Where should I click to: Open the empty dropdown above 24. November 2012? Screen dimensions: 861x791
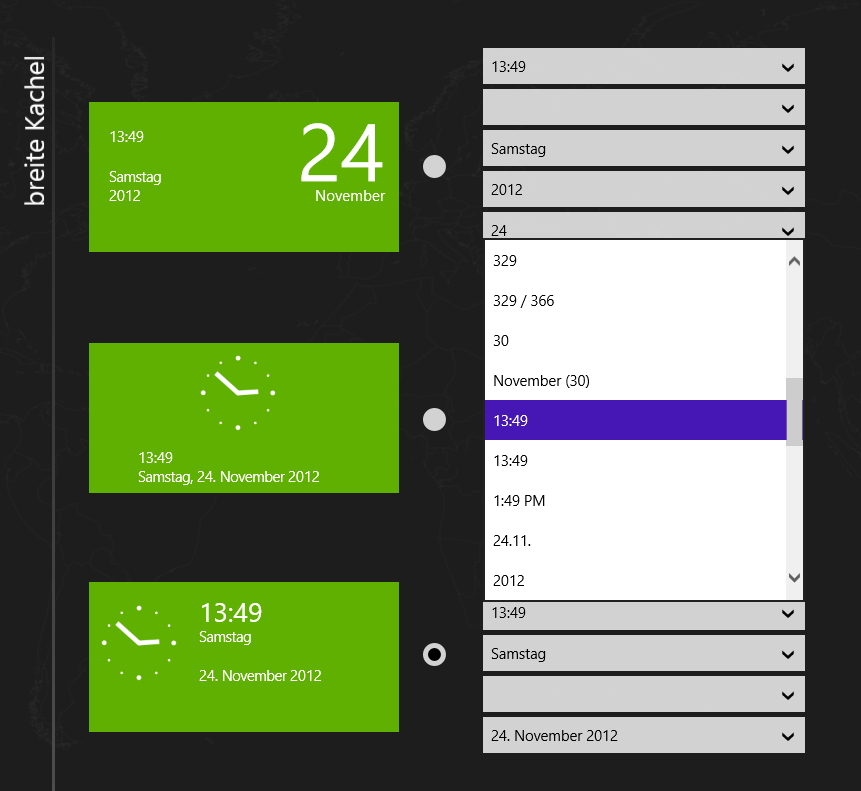(x=644, y=694)
